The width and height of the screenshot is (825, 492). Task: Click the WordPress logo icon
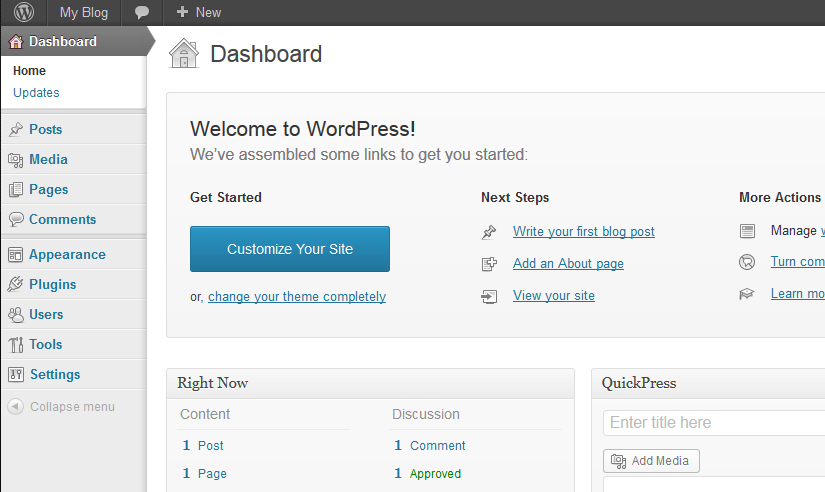pos(24,13)
